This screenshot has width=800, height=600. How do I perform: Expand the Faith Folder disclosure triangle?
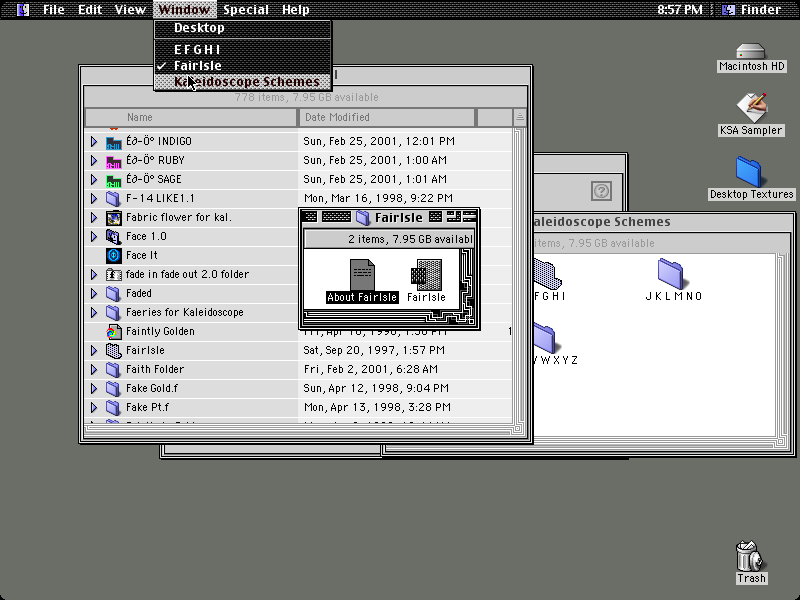coord(94,369)
